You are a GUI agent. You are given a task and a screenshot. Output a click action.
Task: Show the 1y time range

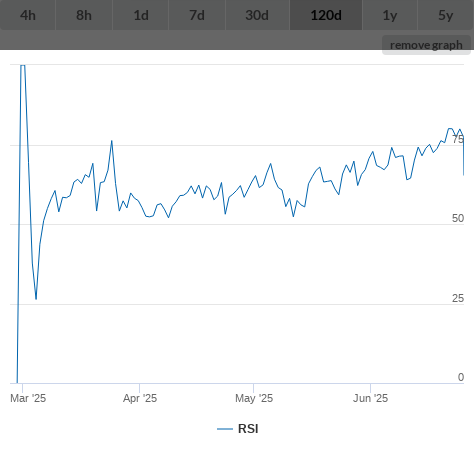pyautogui.click(x=390, y=15)
